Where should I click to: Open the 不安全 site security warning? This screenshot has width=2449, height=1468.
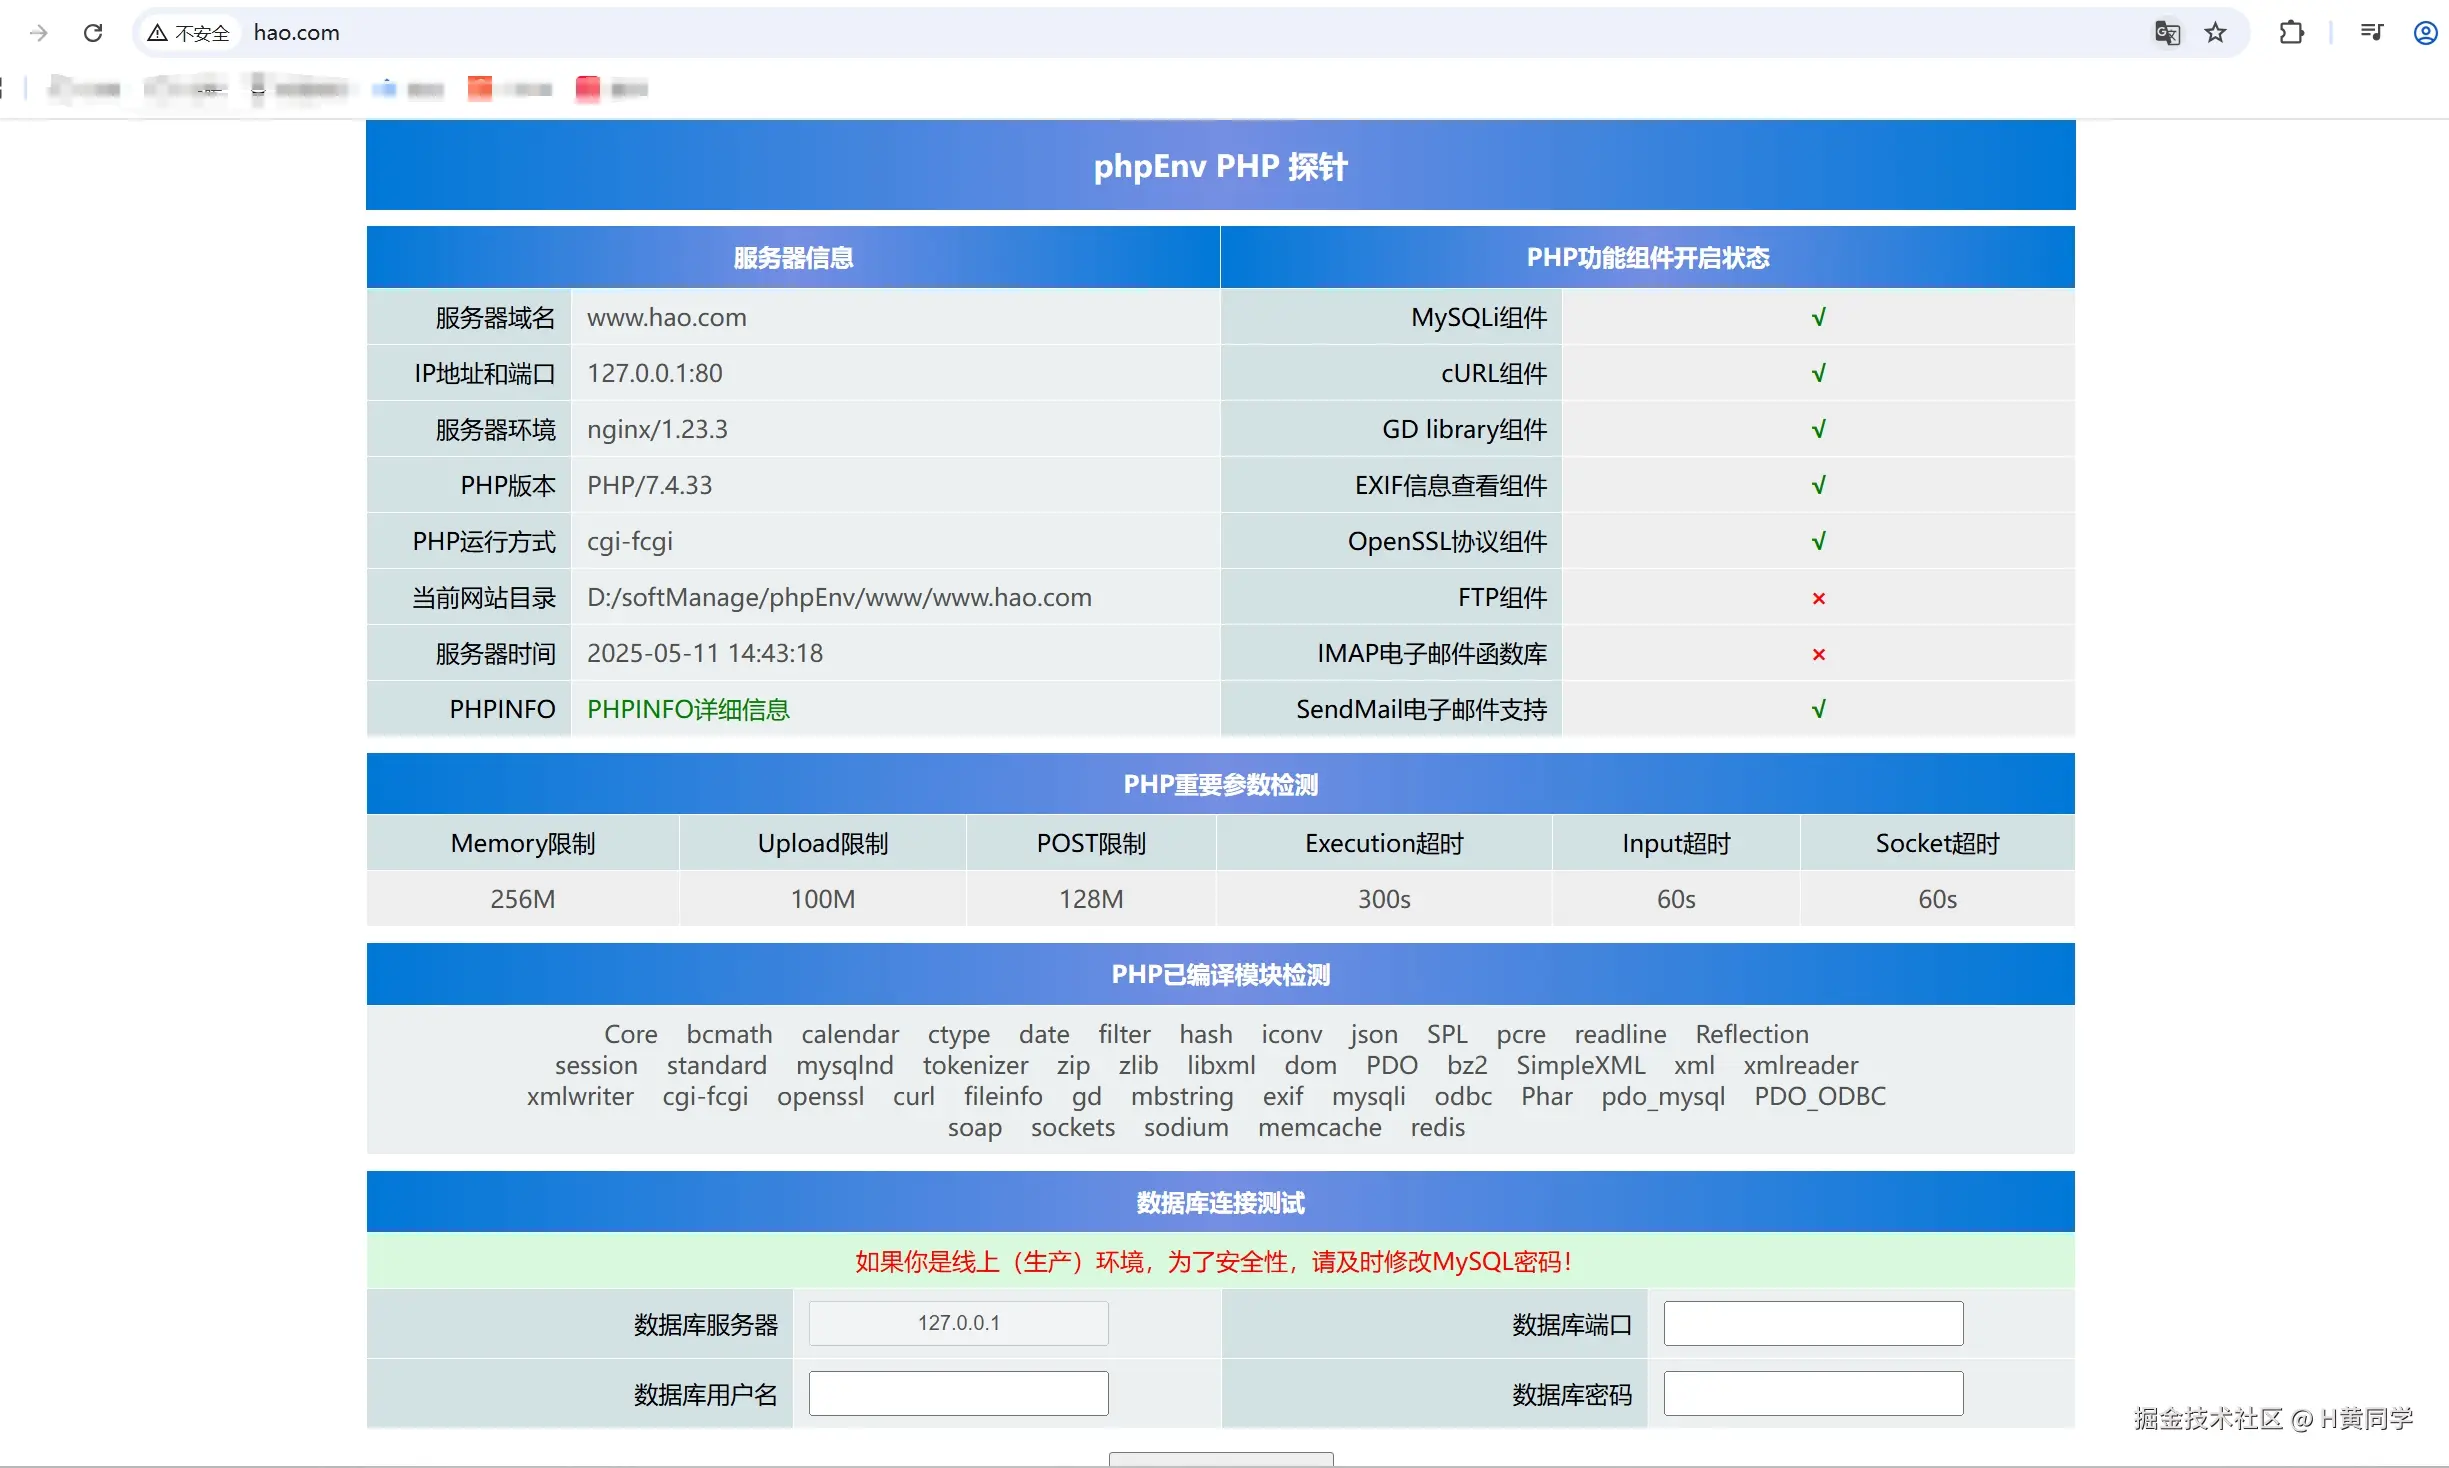[x=189, y=33]
